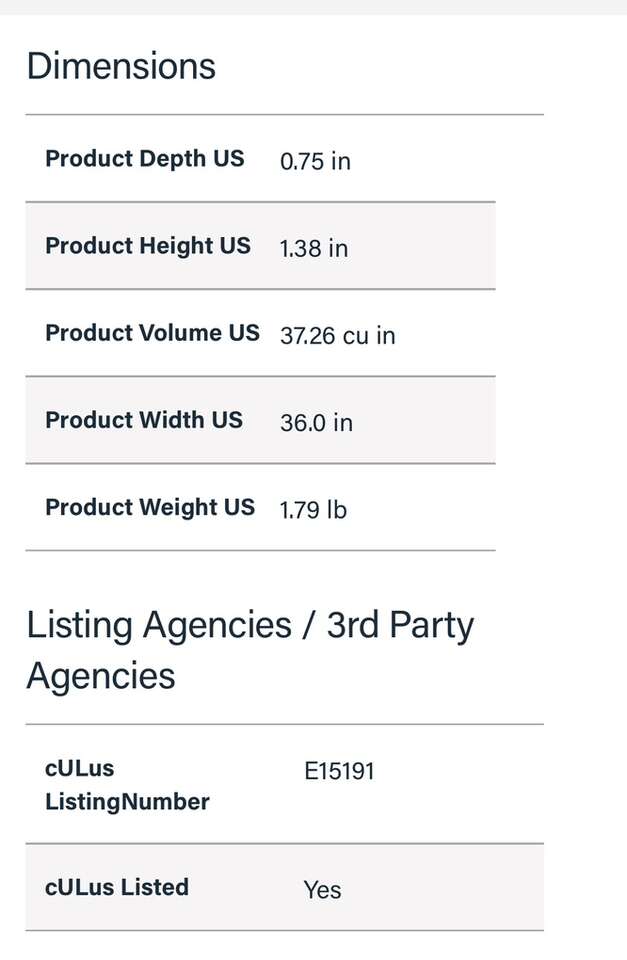Click the 1.38 in height value
The height and width of the screenshot is (960, 627).
coord(314,248)
